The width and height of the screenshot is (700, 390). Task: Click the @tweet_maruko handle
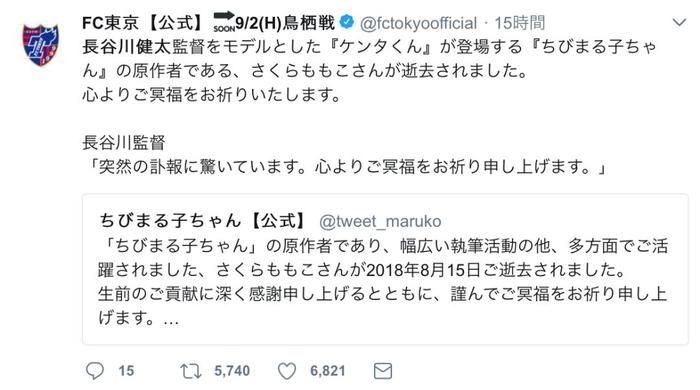tap(380, 221)
